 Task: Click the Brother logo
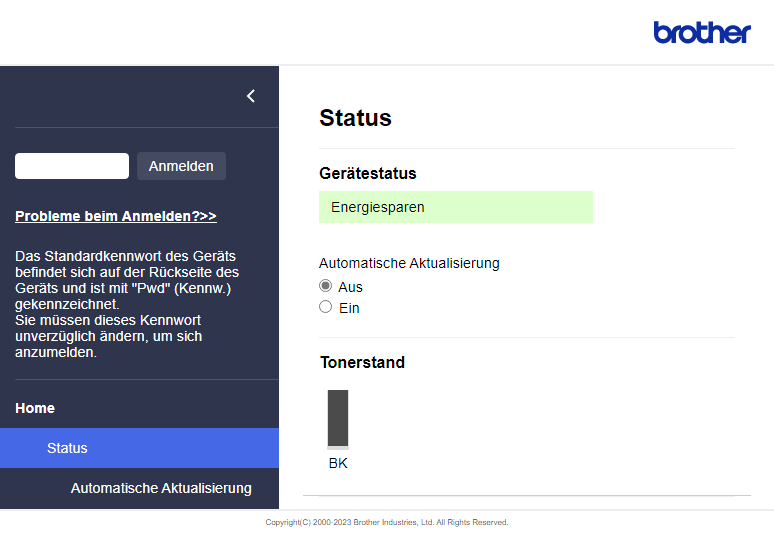click(x=701, y=33)
